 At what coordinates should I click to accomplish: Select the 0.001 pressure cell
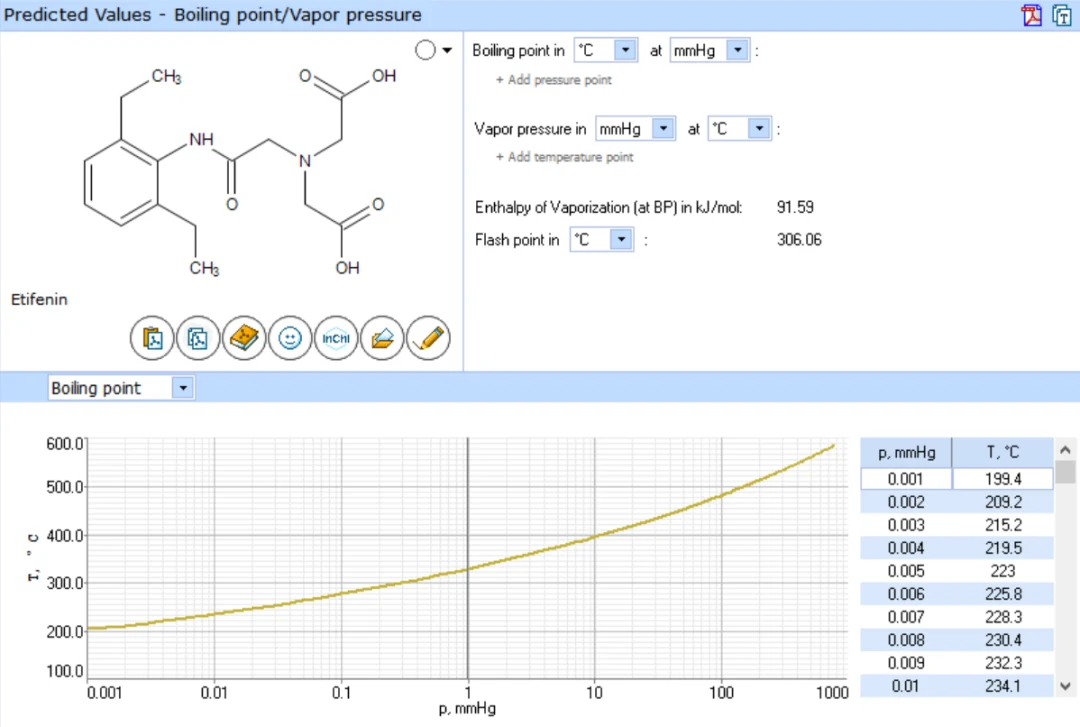point(906,479)
